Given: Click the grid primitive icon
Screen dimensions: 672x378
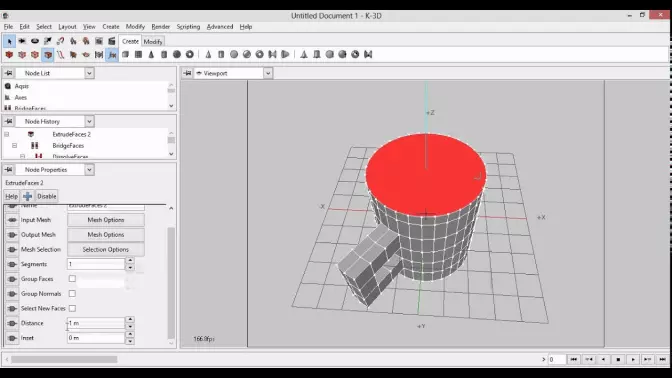Looking at the screenshot, I should tap(138, 54).
